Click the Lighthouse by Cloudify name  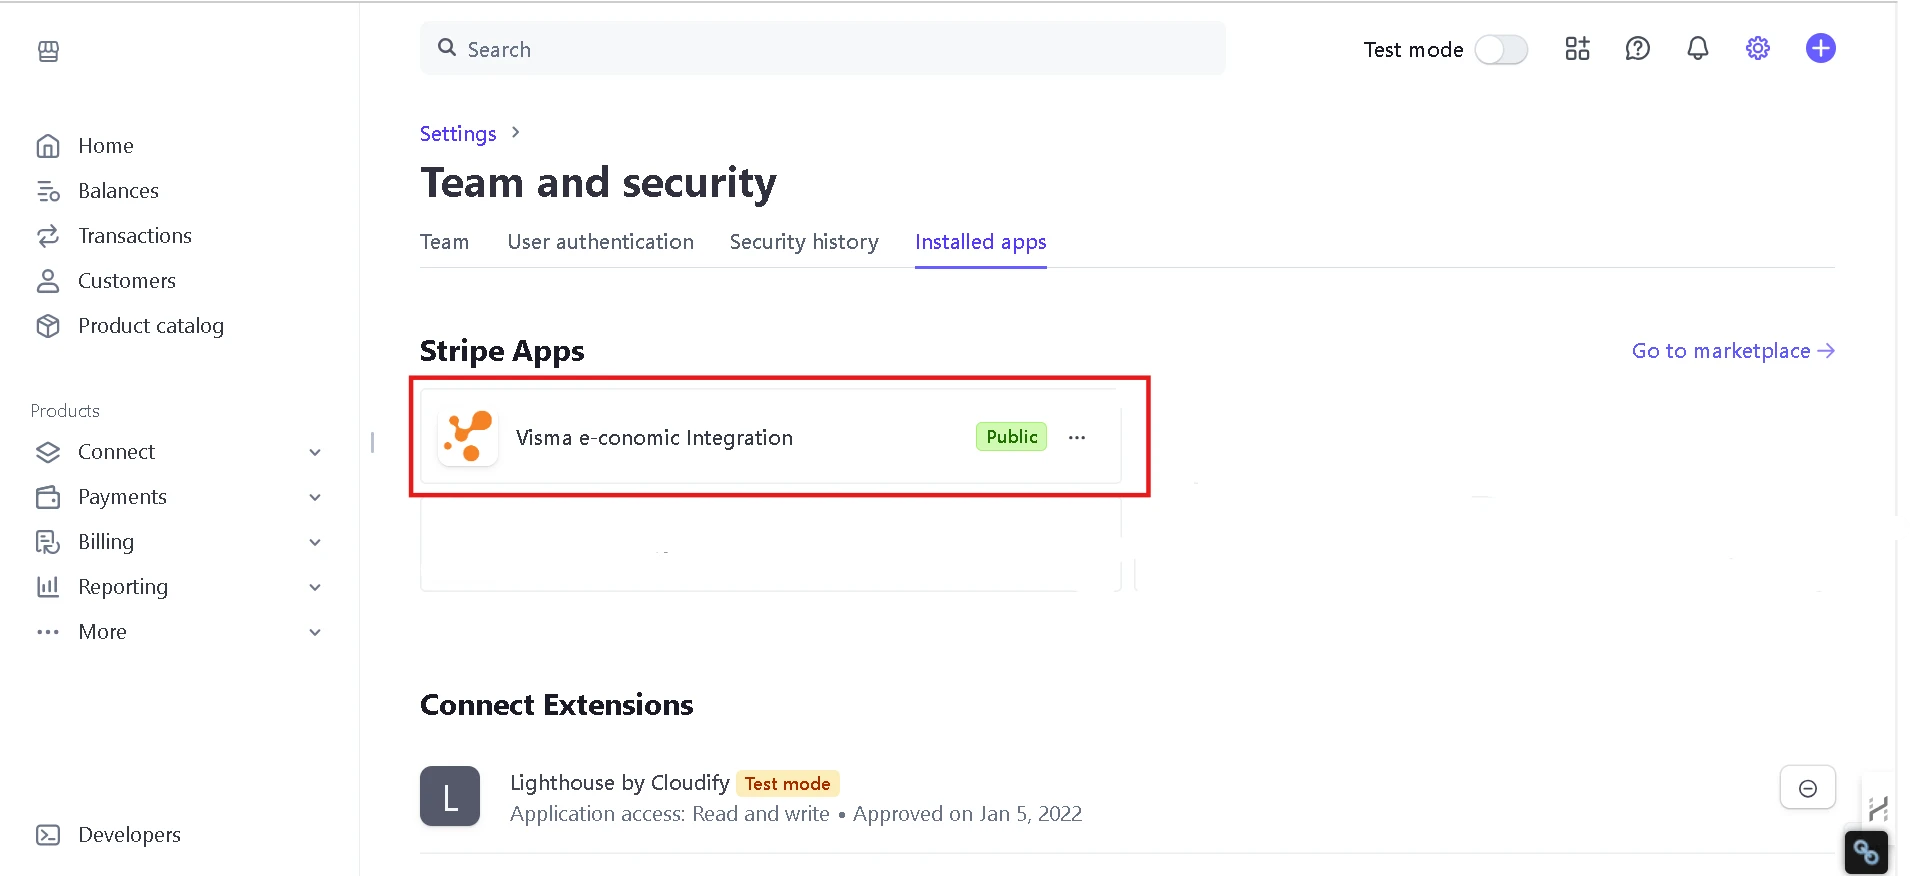point(620,783)
